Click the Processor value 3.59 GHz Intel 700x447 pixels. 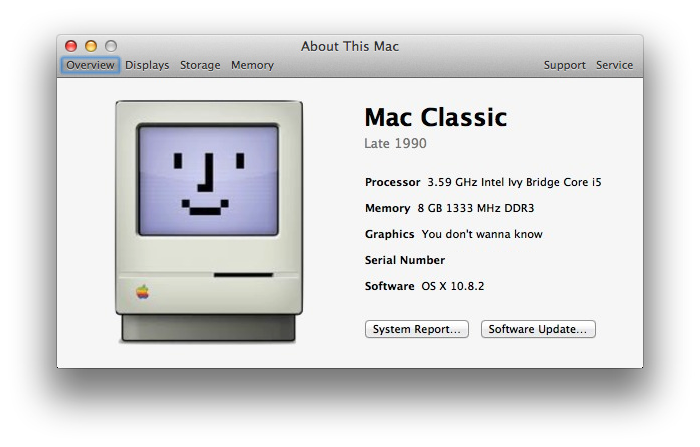click(x=514, y=182)
